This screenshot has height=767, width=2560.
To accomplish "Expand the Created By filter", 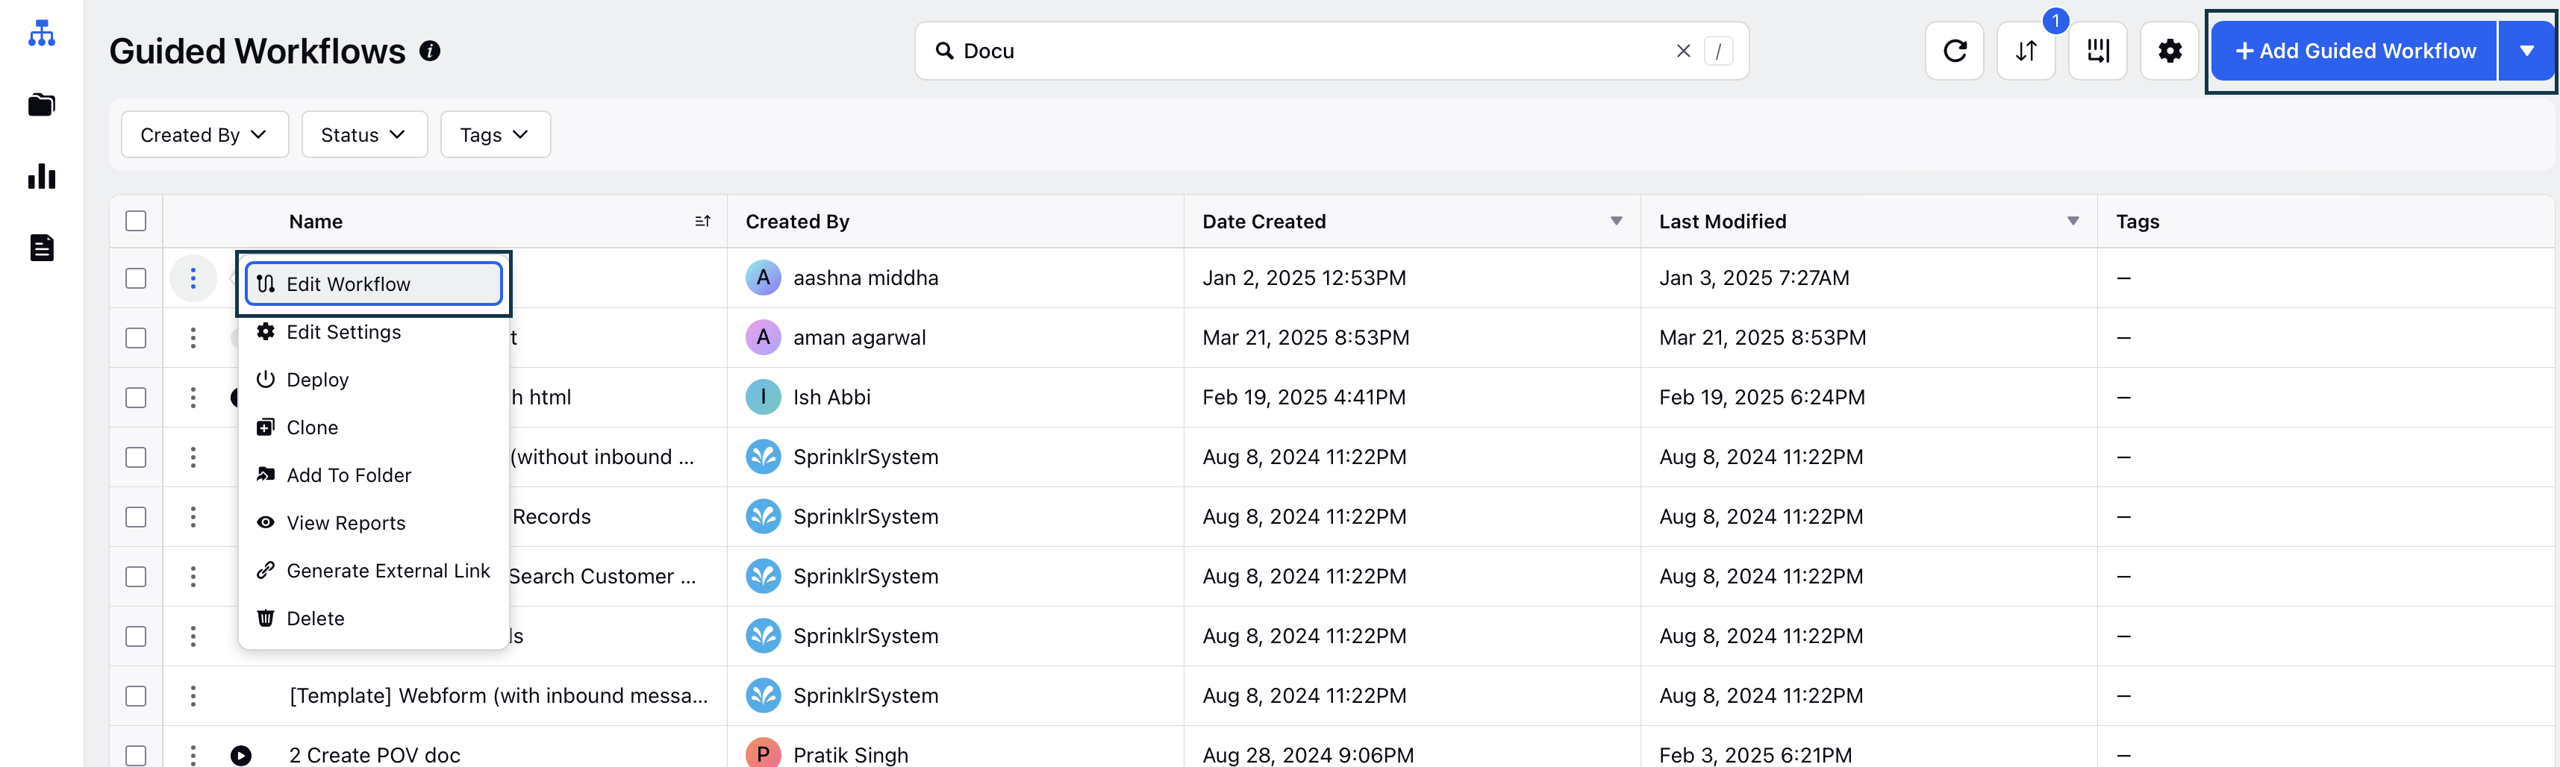I will click(x=204, y=134).
